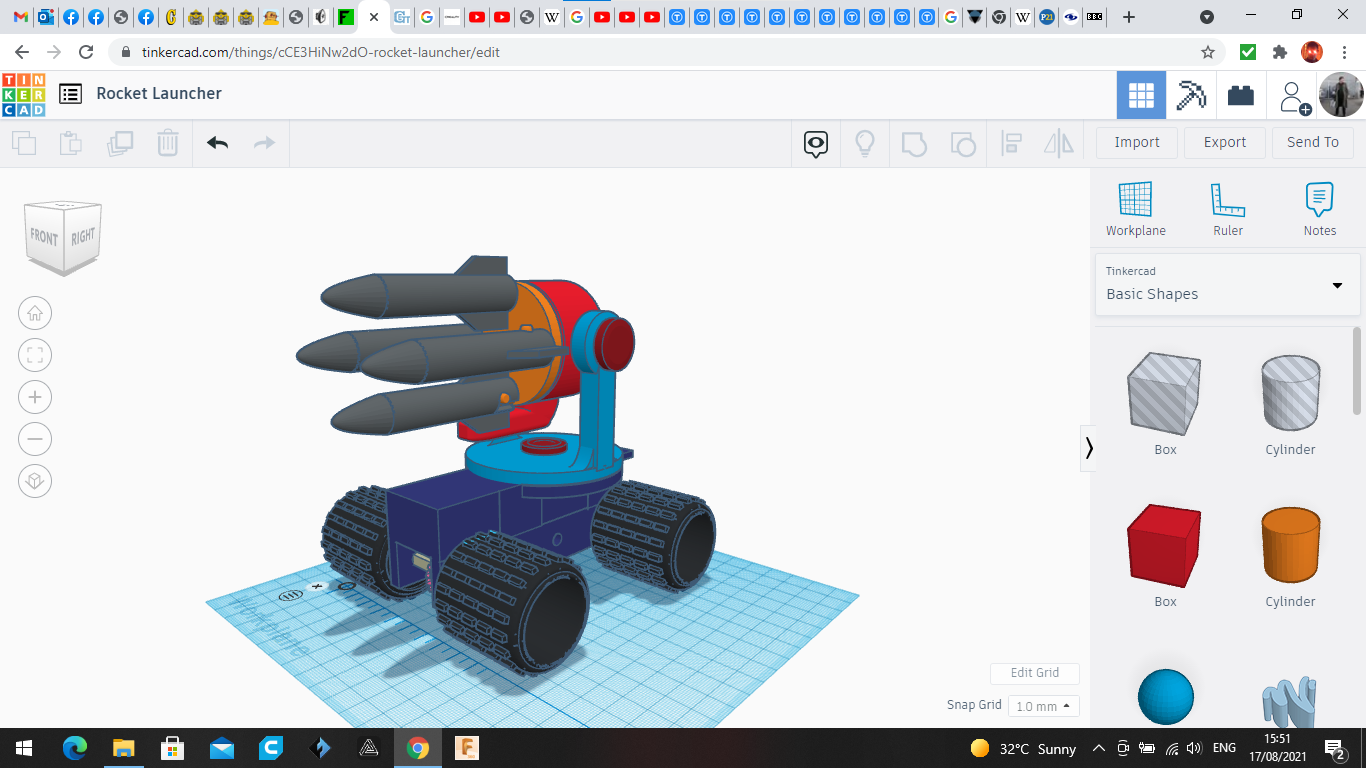The width and height of the screenshot is (1366, 768).
Task: Toggle notes visibility eye icon
Action: [x=816, y=144]
